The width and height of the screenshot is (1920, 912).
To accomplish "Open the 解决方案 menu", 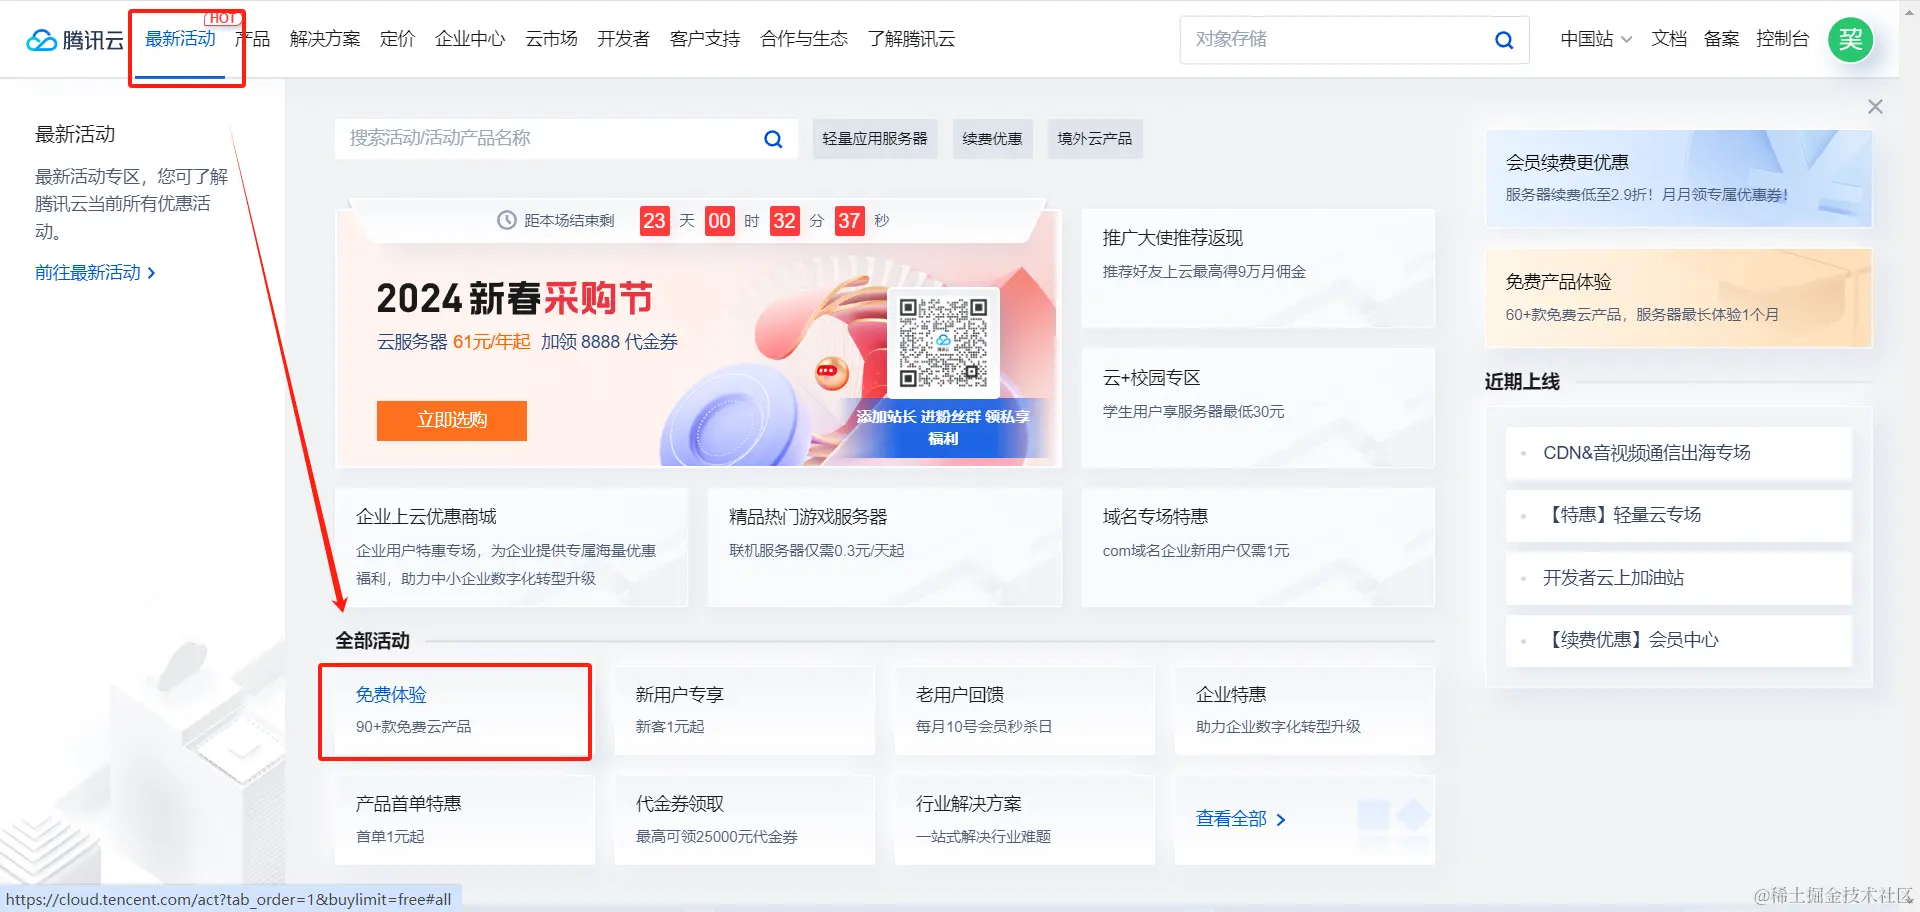I will pyautogui.click(x=325, y=39).
